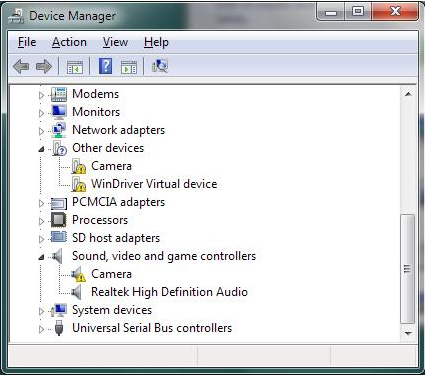This screenshot has height=375, width=425.
Task: Open the Action menu
Action: 69,42
